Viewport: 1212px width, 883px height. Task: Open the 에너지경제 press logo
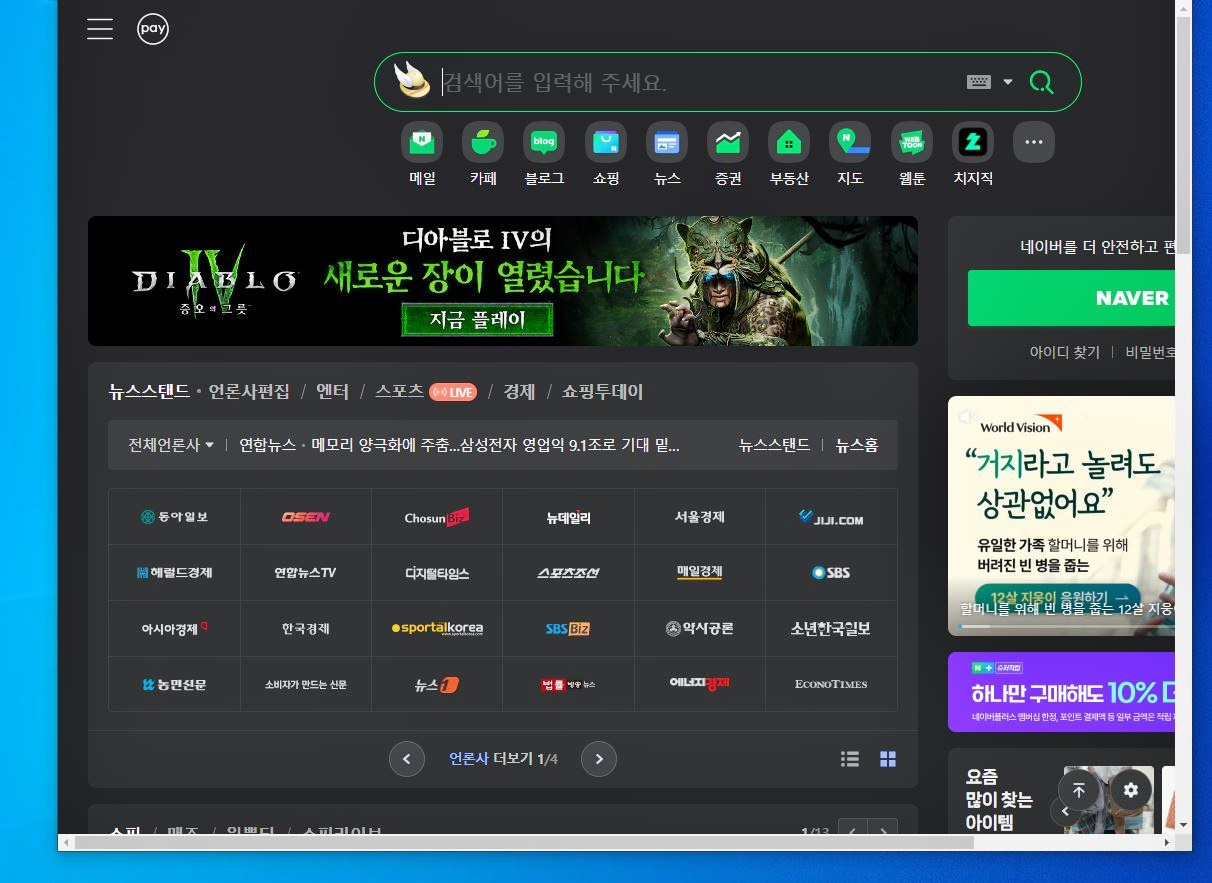point(699,685)
